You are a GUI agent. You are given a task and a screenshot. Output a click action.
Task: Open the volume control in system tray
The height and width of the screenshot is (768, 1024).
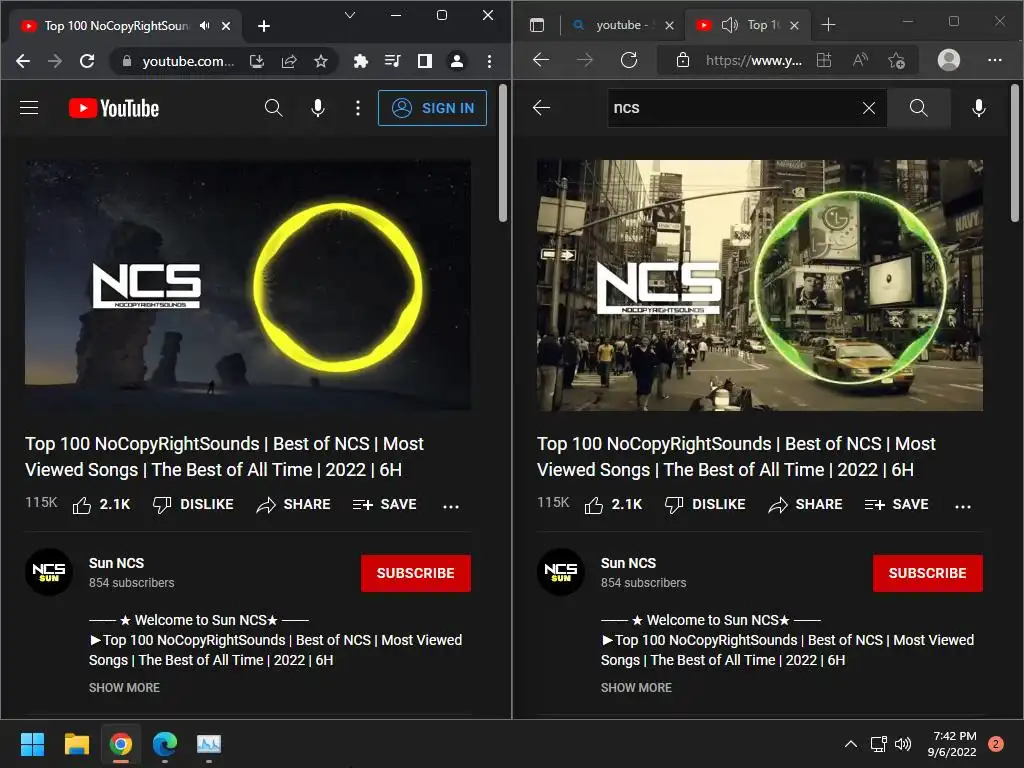(x=903, y=744)
